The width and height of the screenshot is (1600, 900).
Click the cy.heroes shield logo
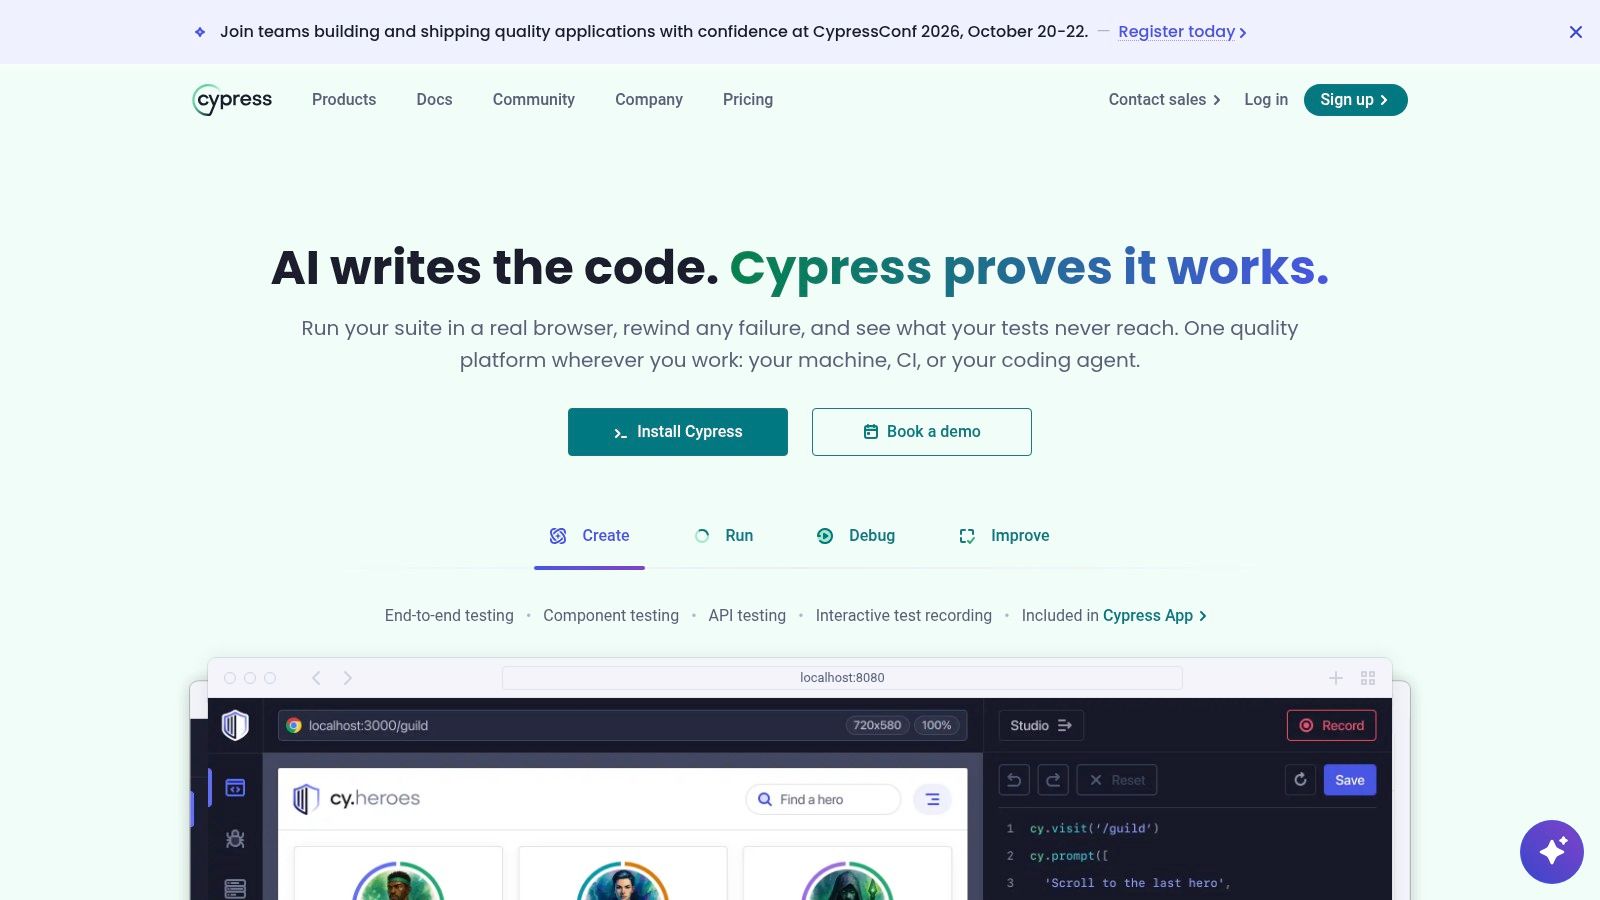[306, 799]
